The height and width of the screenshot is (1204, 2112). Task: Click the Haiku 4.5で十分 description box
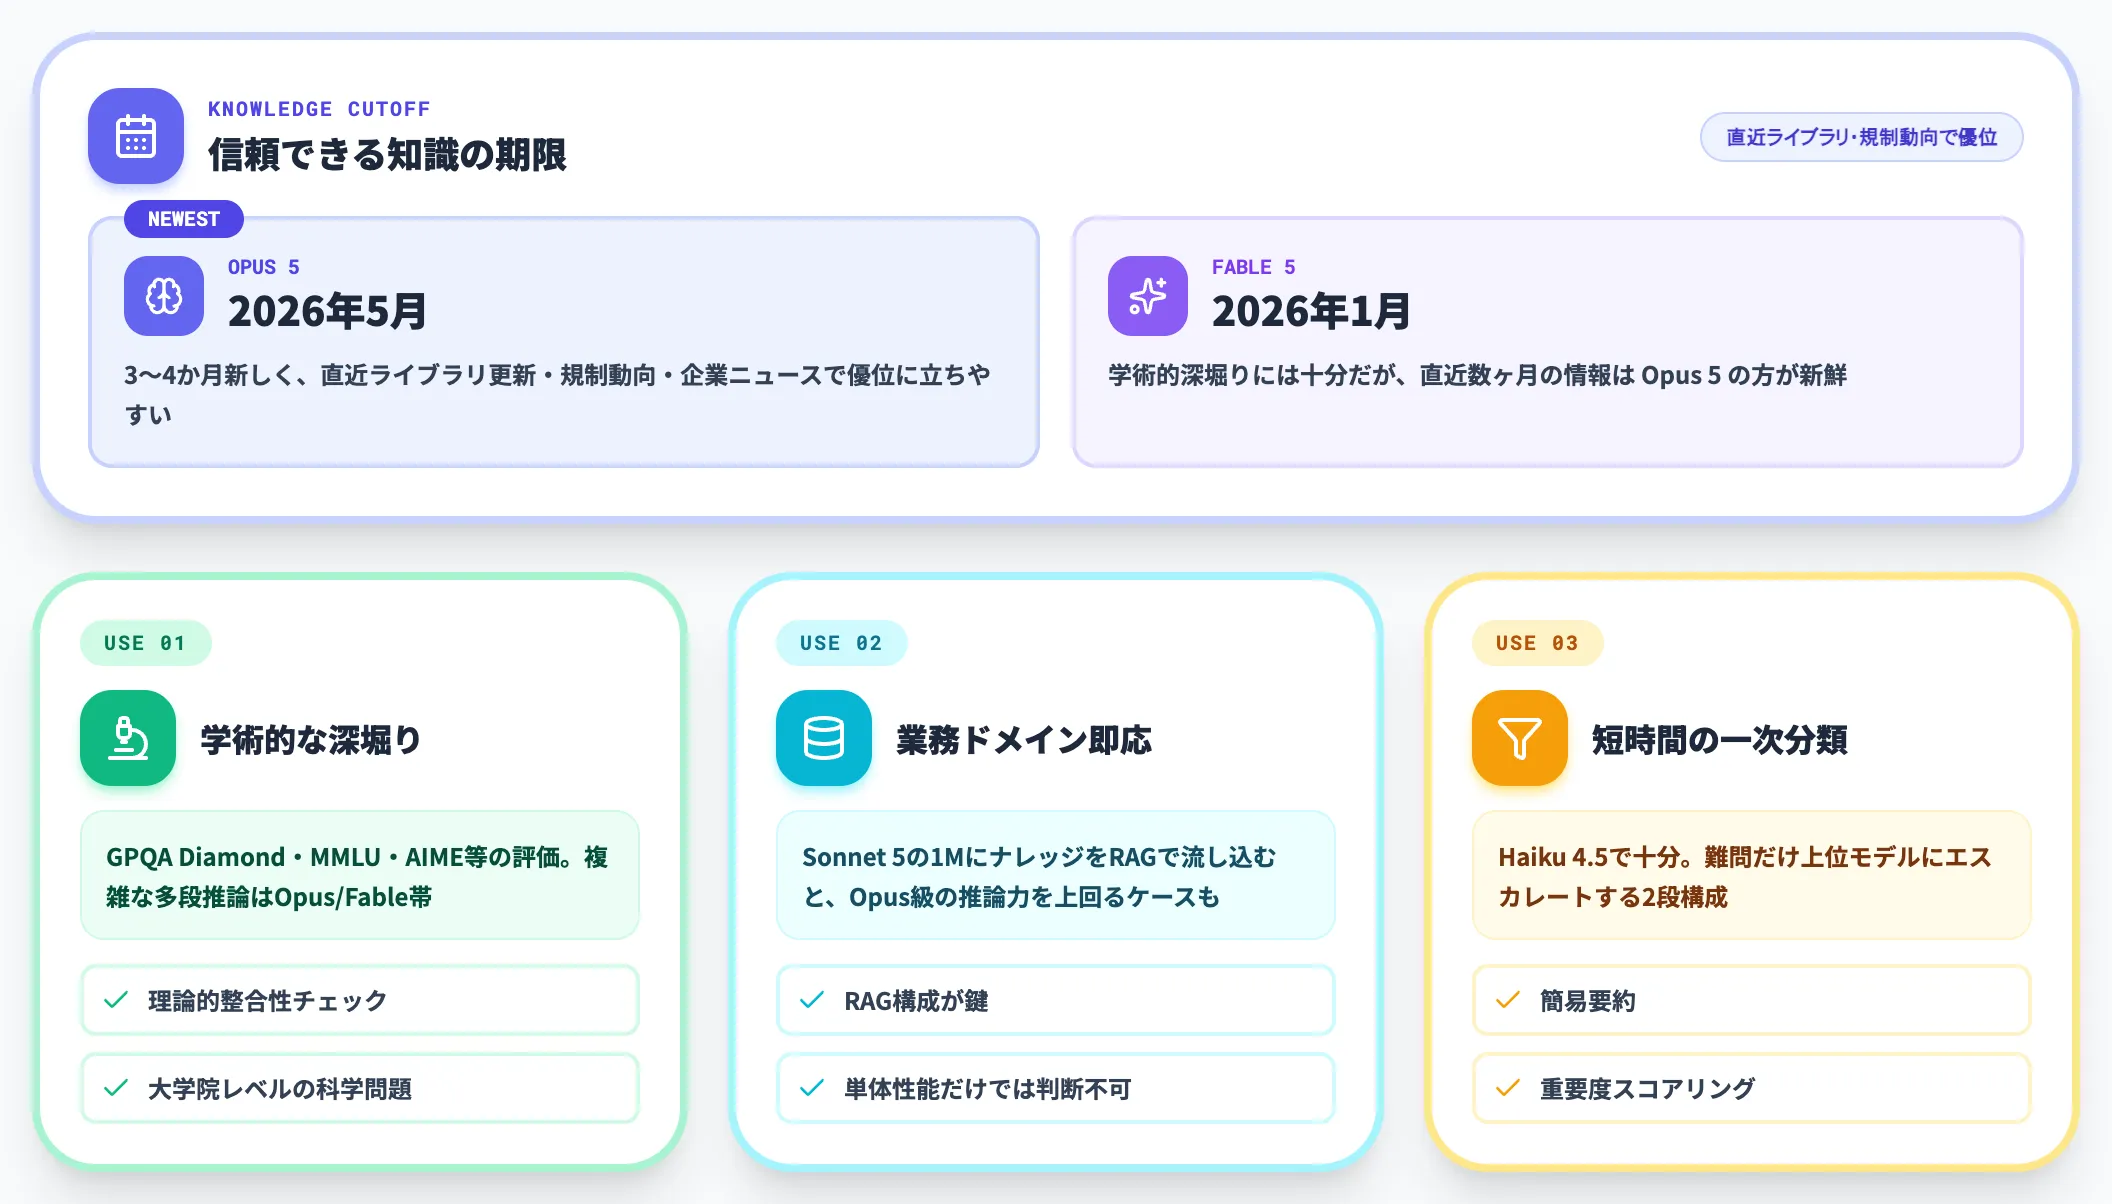click(x=1752, y=875)
